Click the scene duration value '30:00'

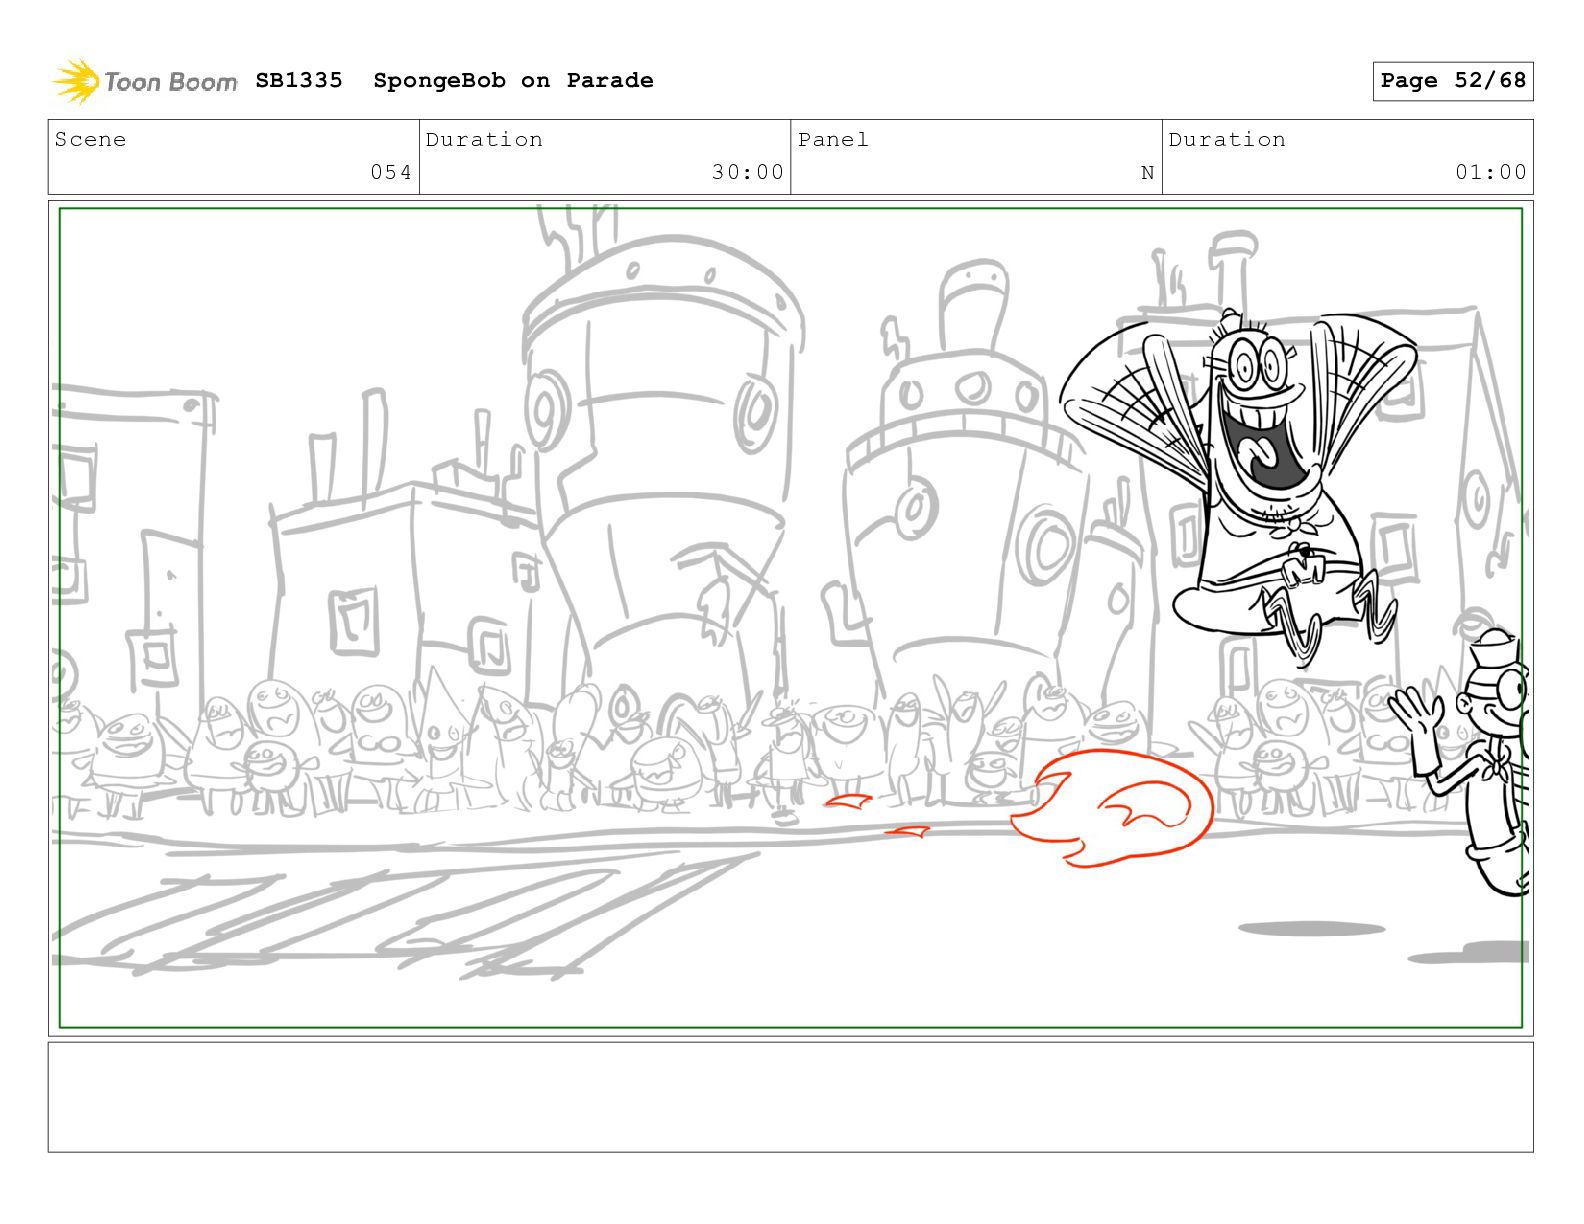pyautogui.click(x=748, y=172)
